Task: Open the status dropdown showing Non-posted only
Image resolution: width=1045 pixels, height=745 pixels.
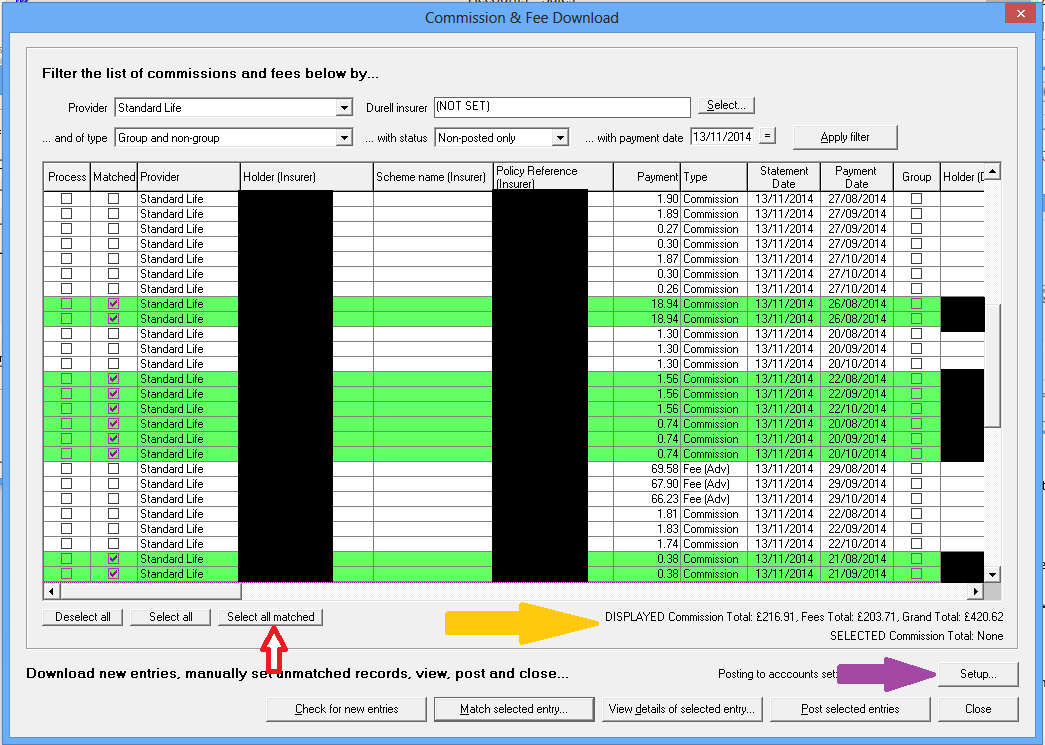Action: pyautogui.click(x=560, y=138)
